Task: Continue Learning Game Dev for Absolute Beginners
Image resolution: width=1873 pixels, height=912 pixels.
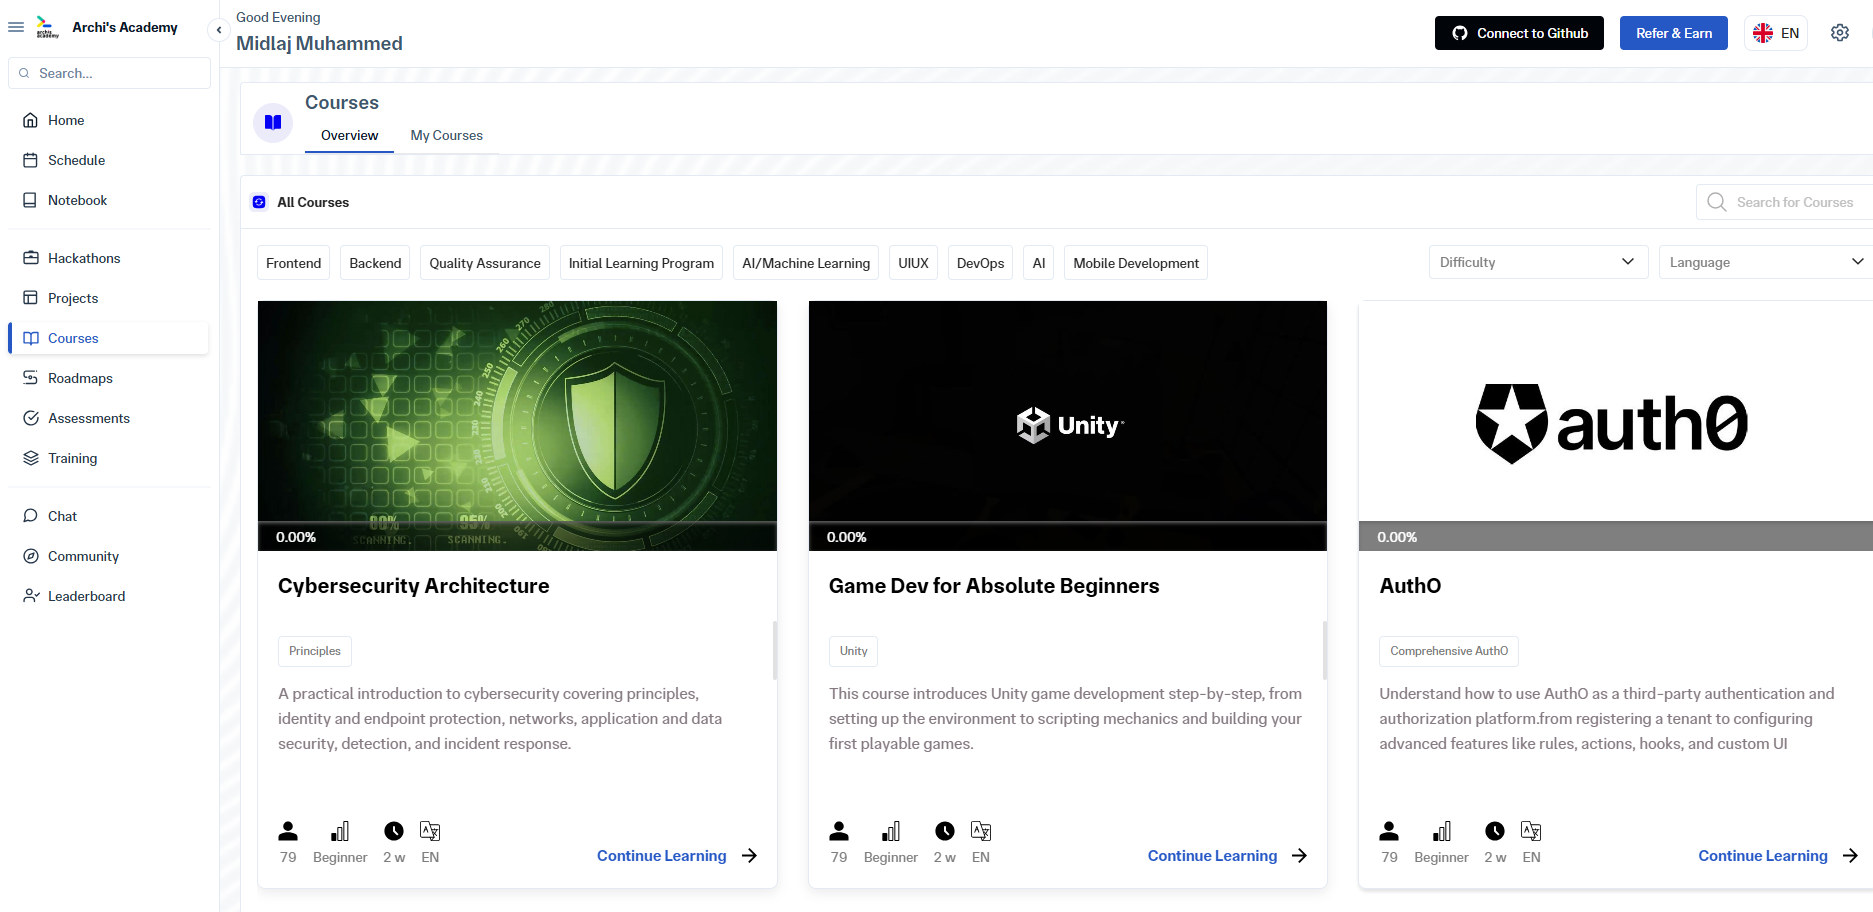Action: [1228, 856]
